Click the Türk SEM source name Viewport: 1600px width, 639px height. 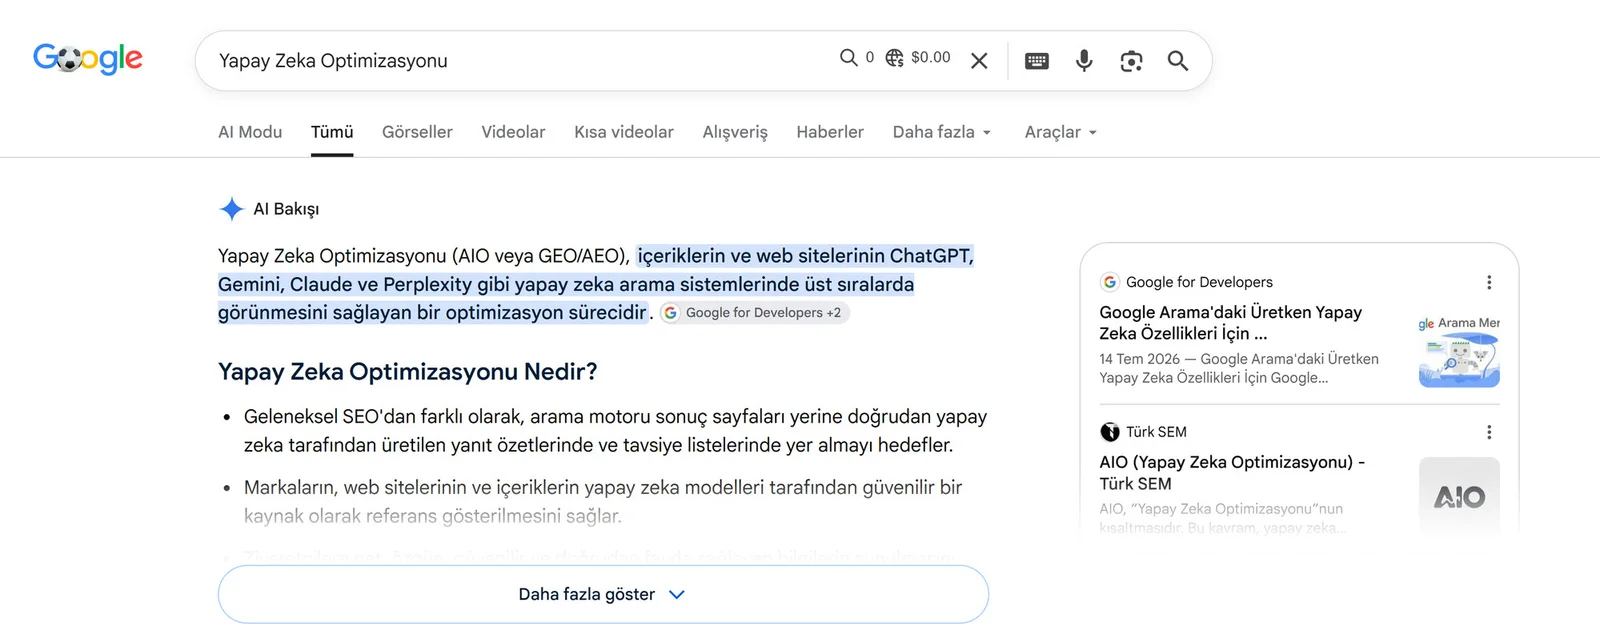click(x=1156, y=432)
